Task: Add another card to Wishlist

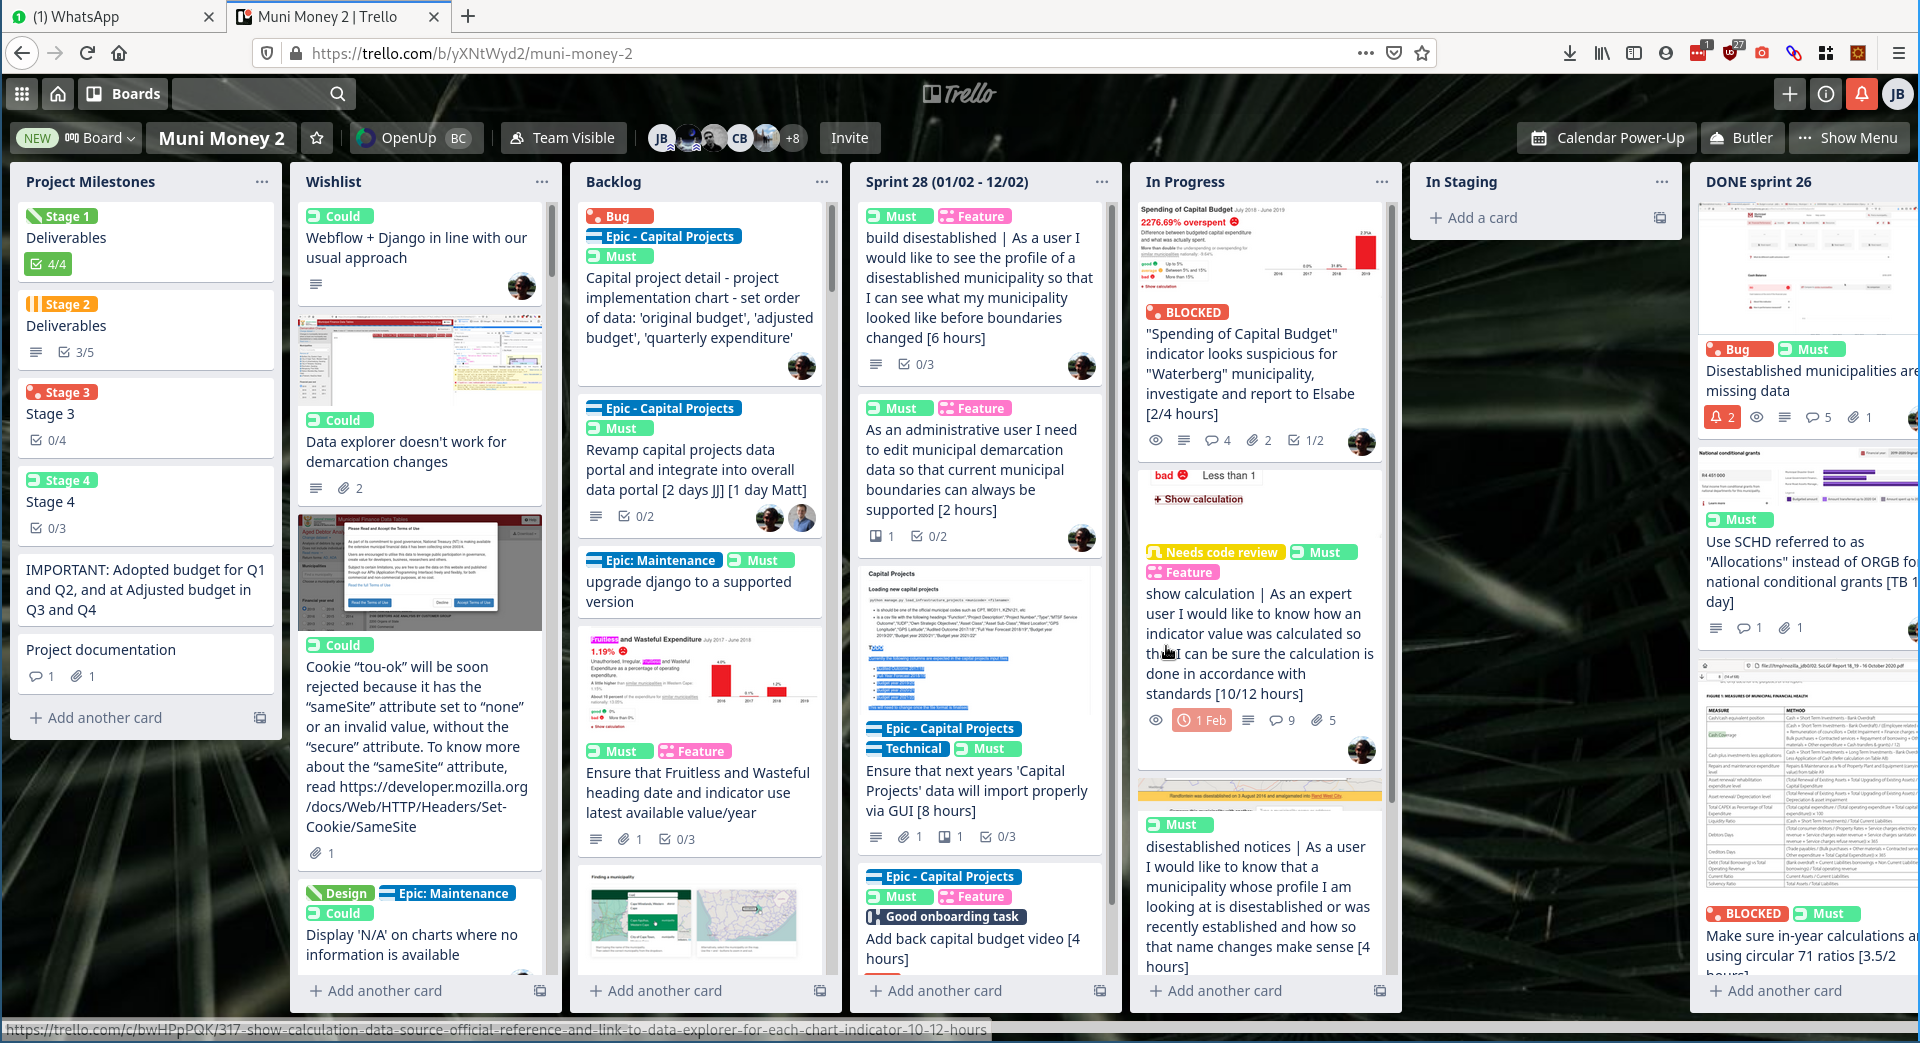Action: (x=376, y=991)
